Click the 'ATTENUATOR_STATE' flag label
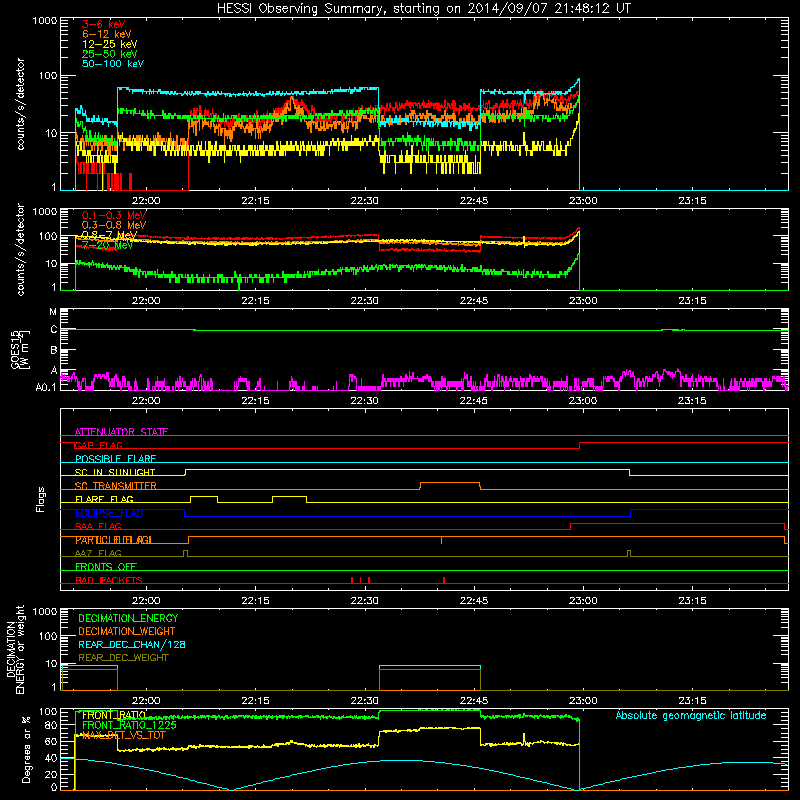Viewport: 800px width, 800px height. point(121,432)
